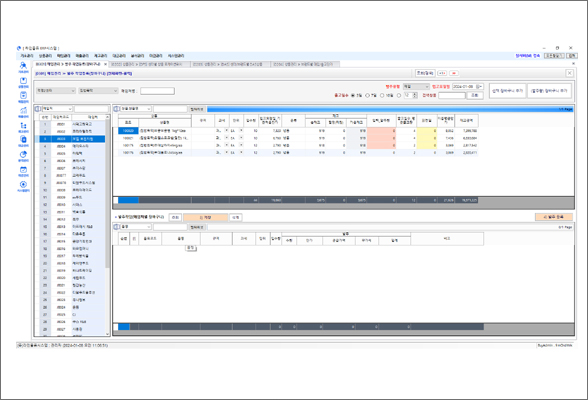Viewport: 588px width, 400px height.
Task: Open the first menu-bar item (기초관리)
Action: (27, 56)
